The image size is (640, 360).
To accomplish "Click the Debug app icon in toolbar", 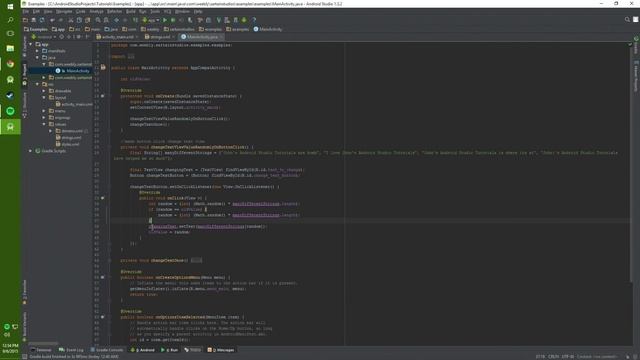I will click(x=173, y=20).
